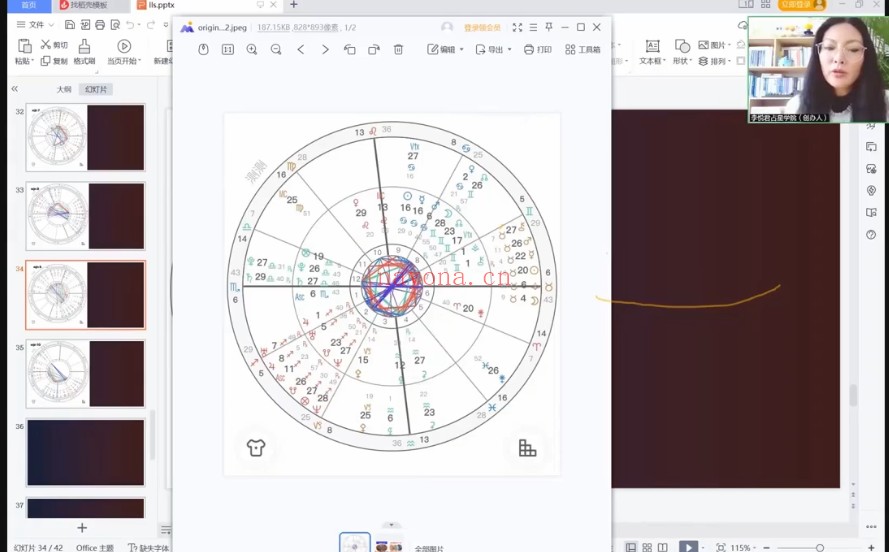
Task: Open the 形状 shapes dropdown
Action: (681, 52)
